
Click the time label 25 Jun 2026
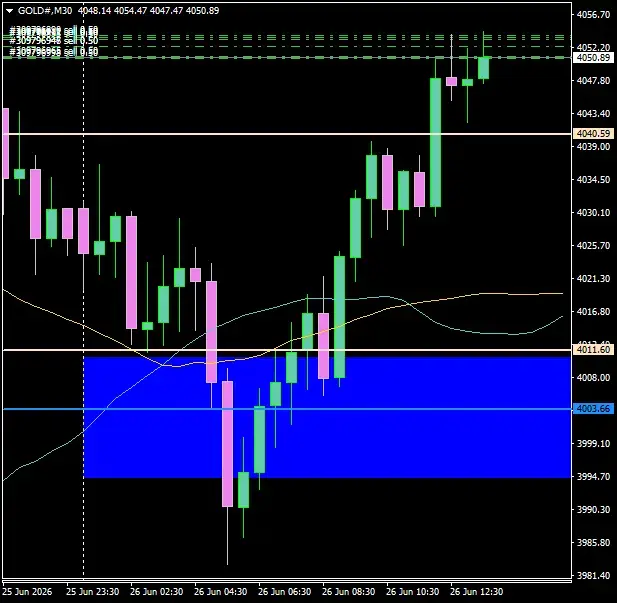pos(27,592)
